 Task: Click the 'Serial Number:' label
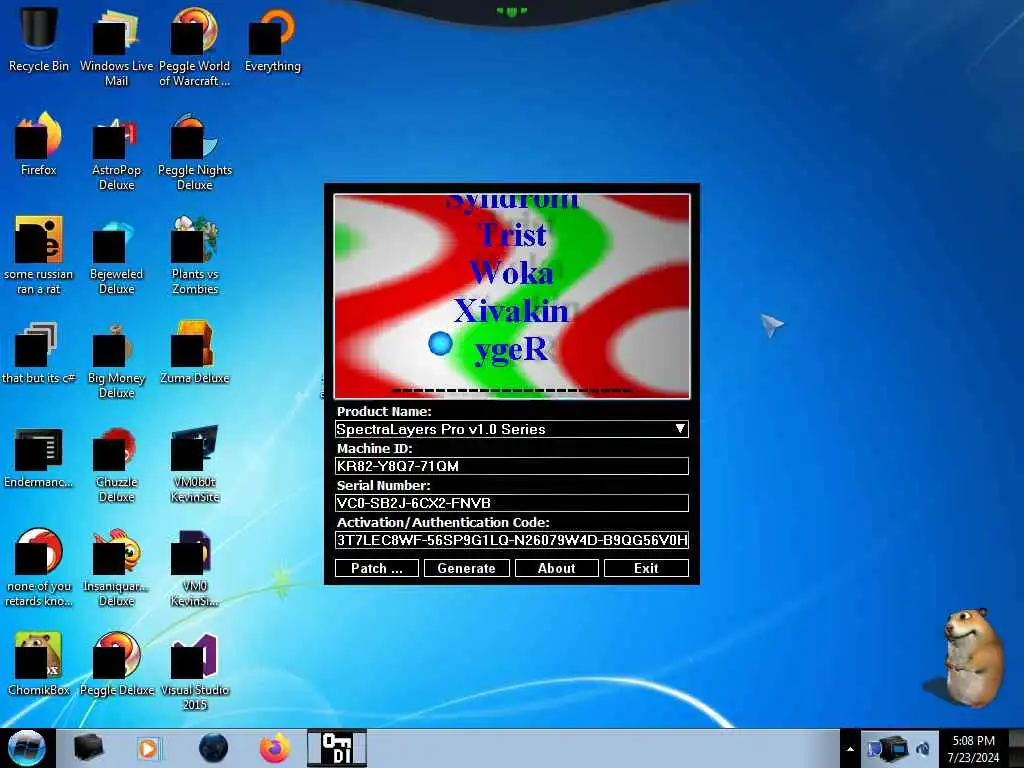pyautogui.click(x=383, y=485)
